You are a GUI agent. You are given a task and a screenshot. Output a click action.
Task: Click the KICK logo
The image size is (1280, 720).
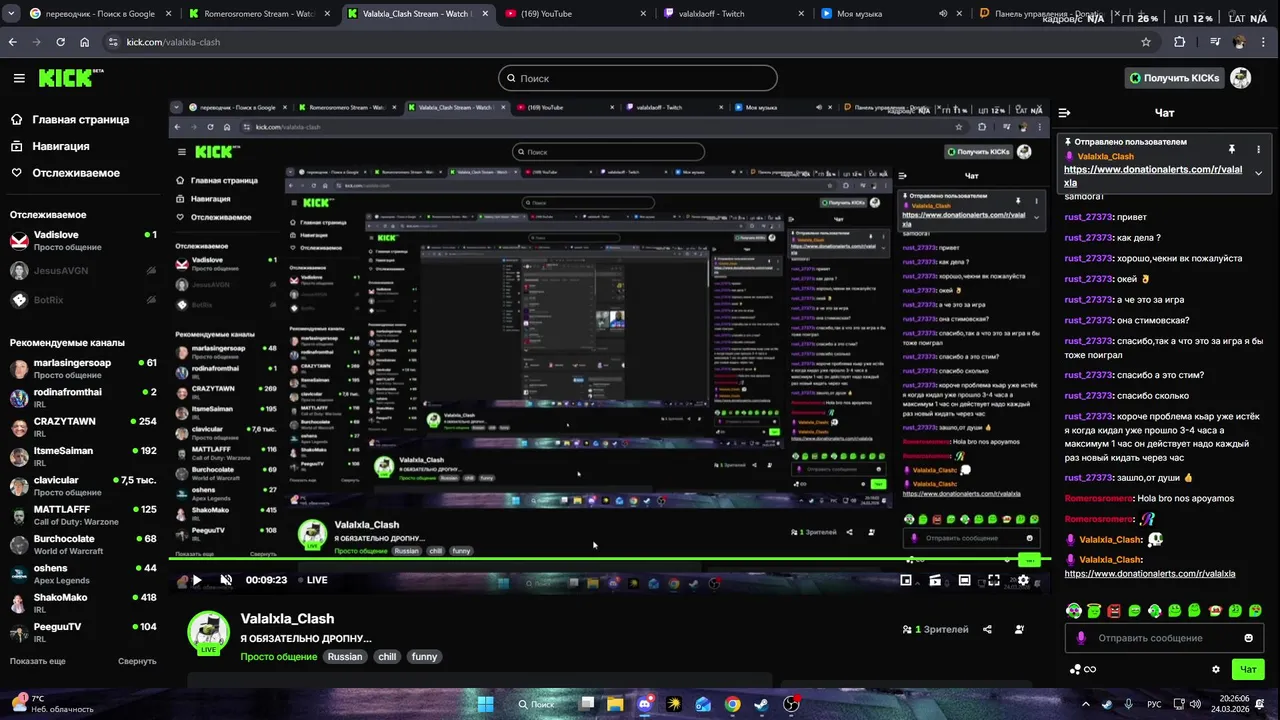(70, 78)
